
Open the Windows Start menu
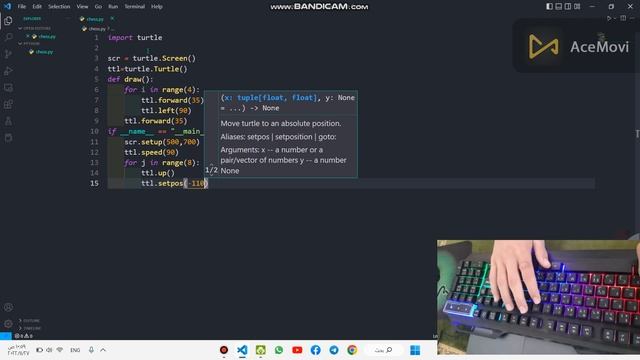pyautogui.click(x=415, y=350)
